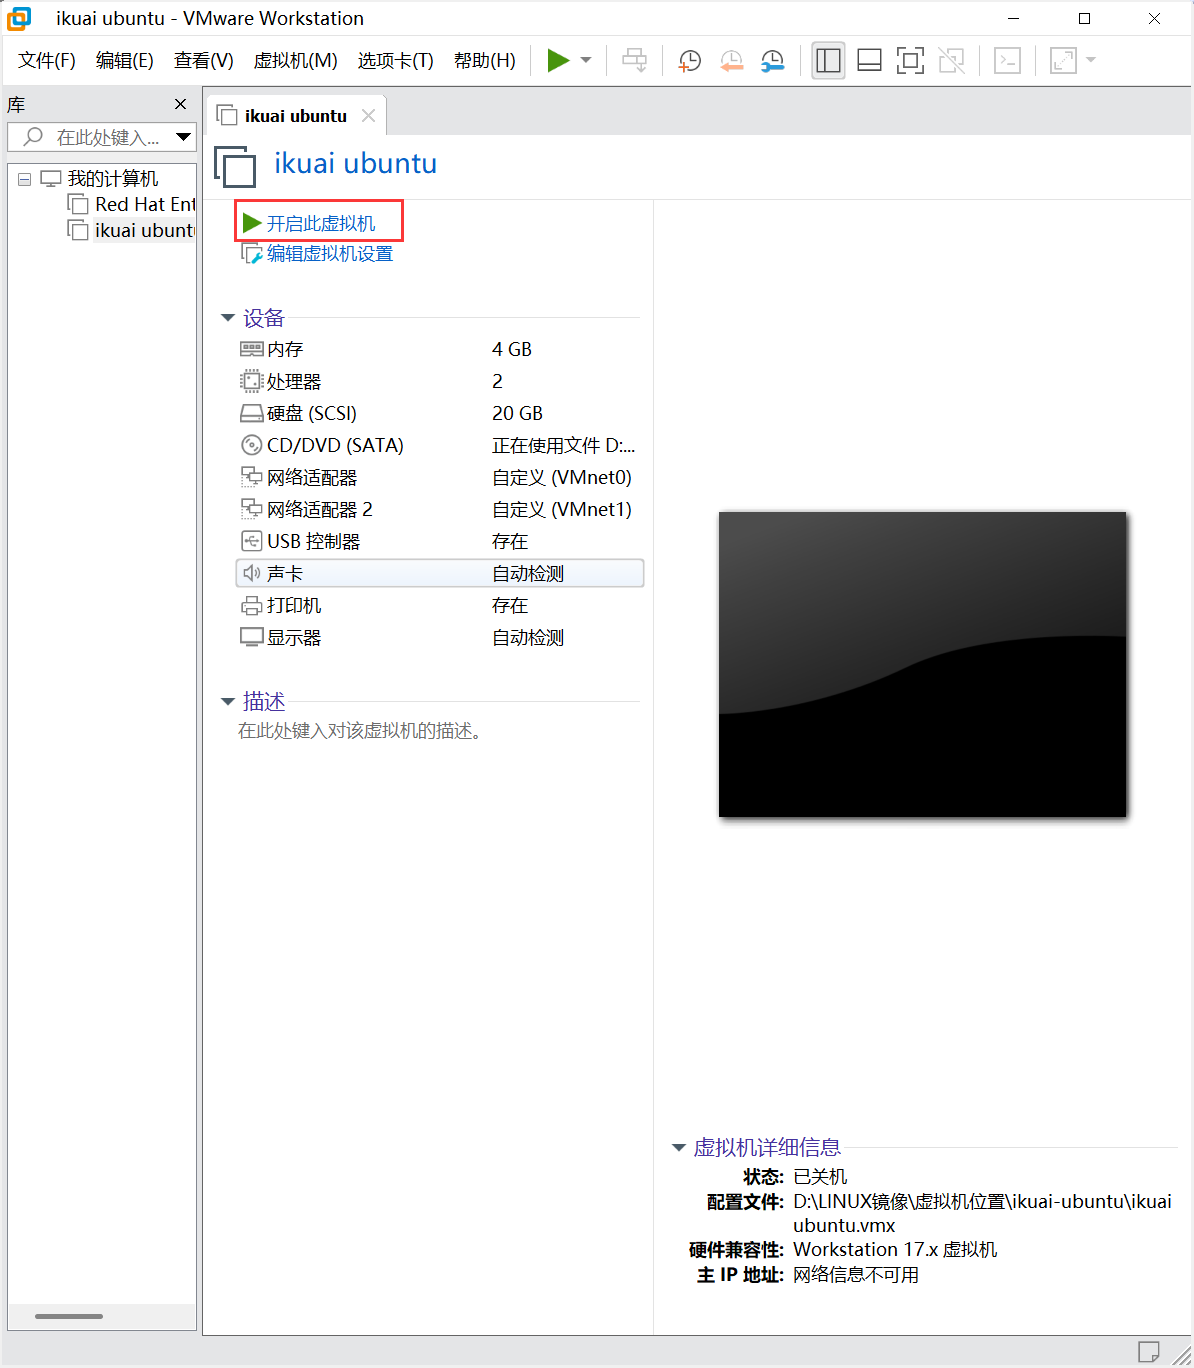Toggle the library sidebar view icon
Image resolution: width=1194 pixels, height=1368 pixels.
click(x=828, y=60)
